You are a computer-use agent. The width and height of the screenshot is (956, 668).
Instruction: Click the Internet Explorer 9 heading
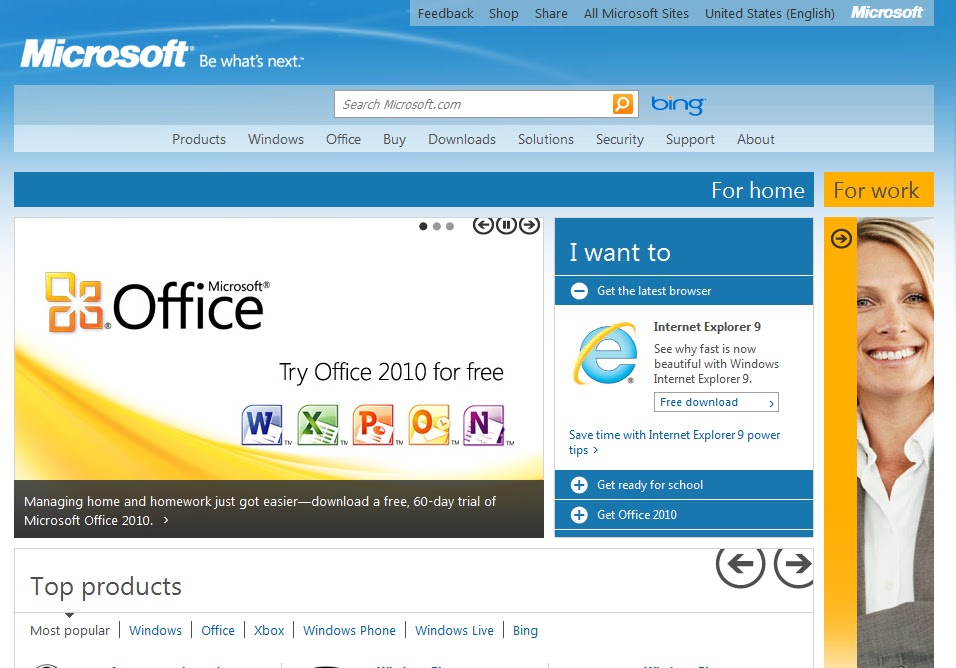pos(707,327)
